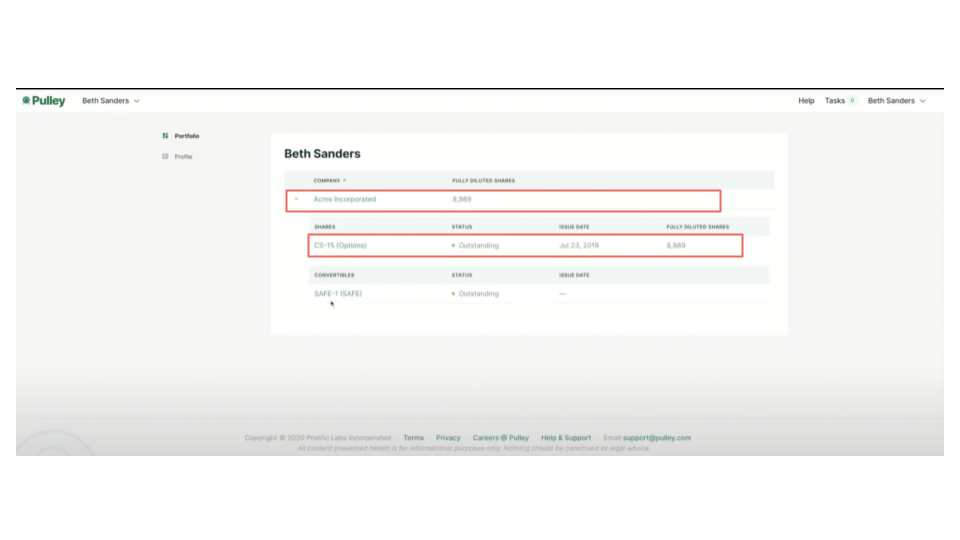Image resolution: width=960 pixels, height=540 pixels.
Task: Click the Privacy footer link
Action: coord(448,438)
